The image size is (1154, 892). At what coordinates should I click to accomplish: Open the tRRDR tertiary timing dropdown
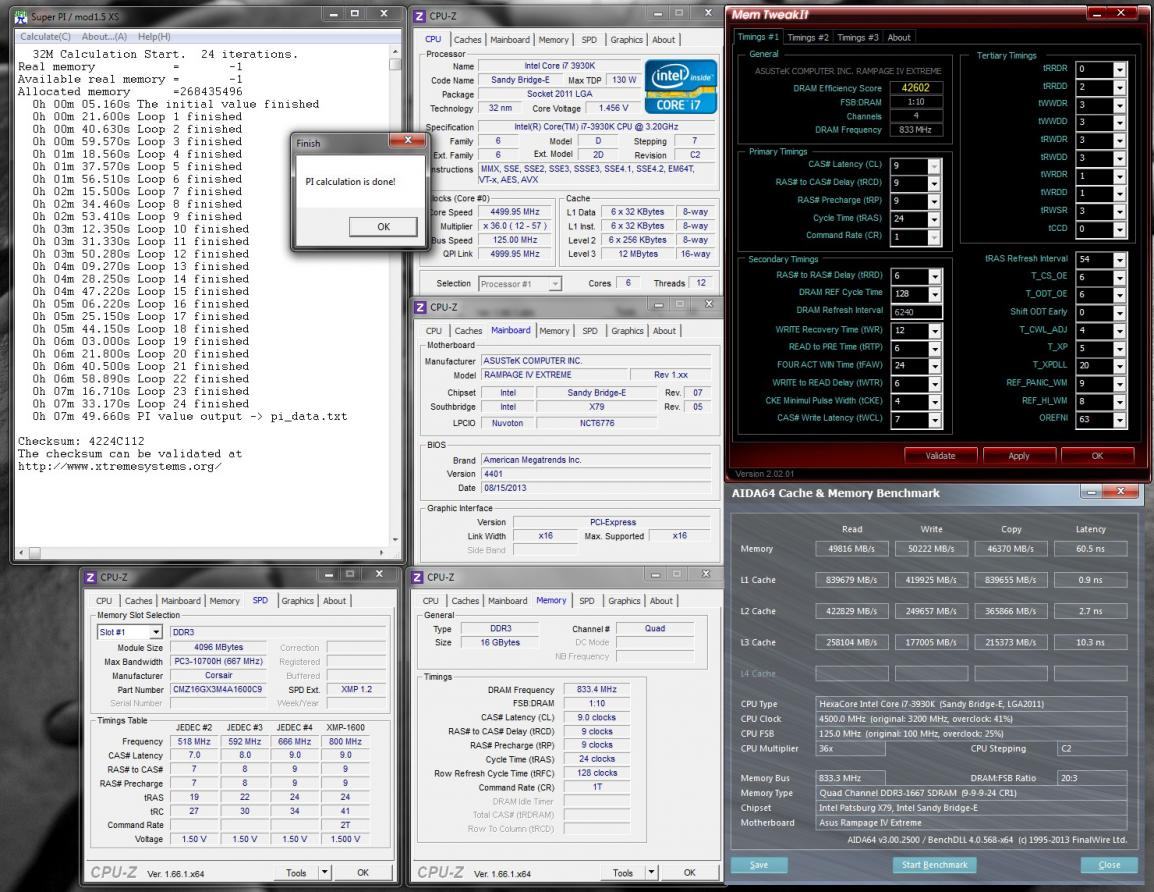point(1119,69)
